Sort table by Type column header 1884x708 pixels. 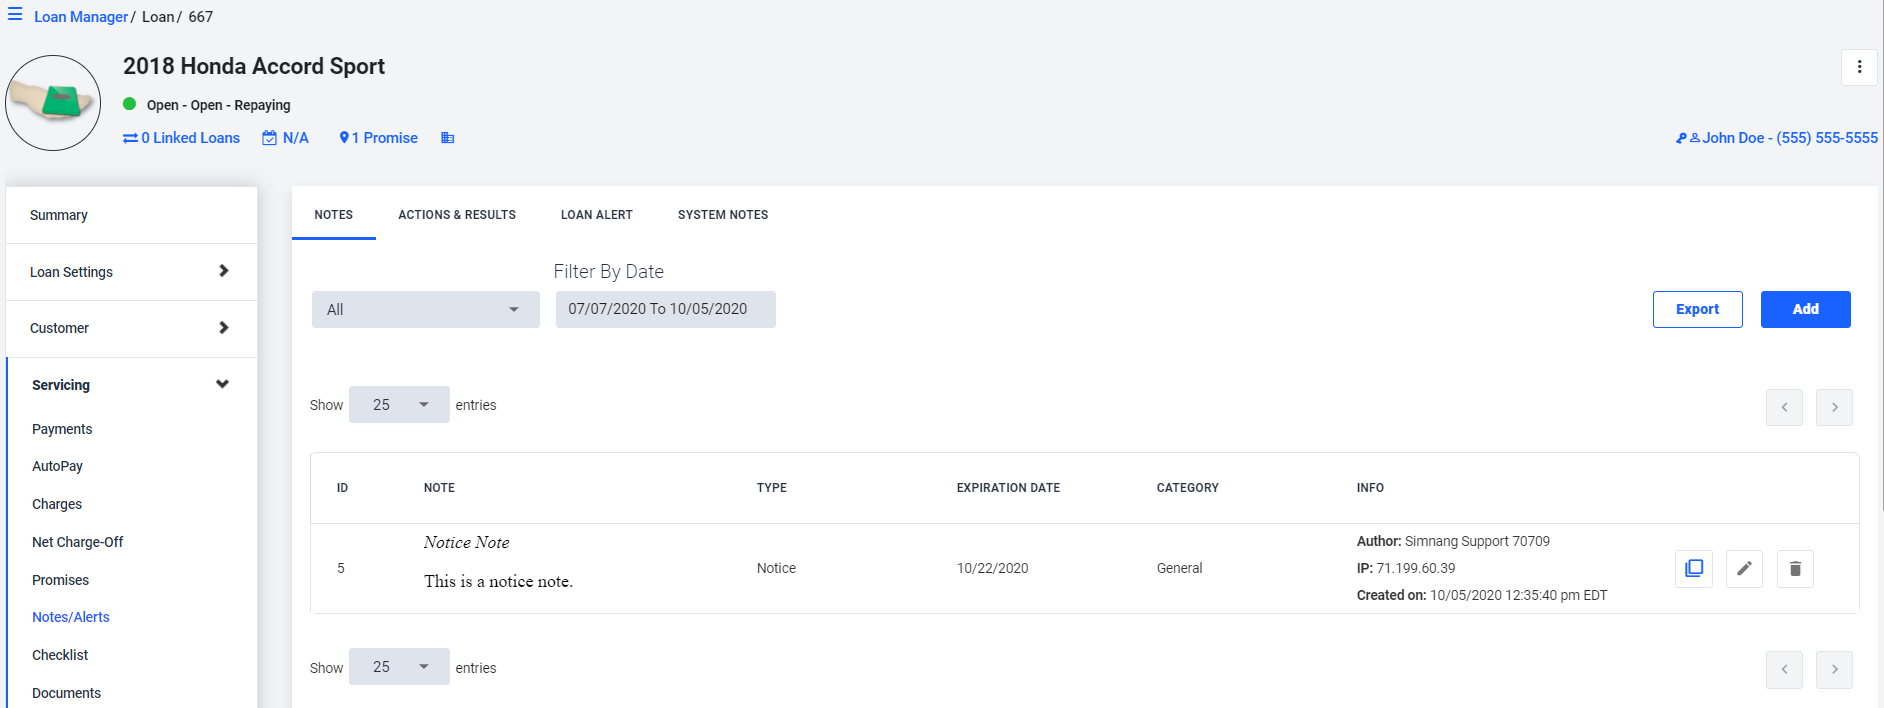772,488
